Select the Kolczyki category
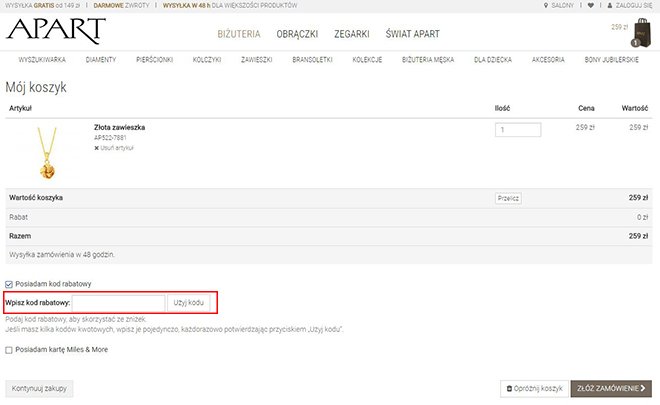 (x=207, y=60)
